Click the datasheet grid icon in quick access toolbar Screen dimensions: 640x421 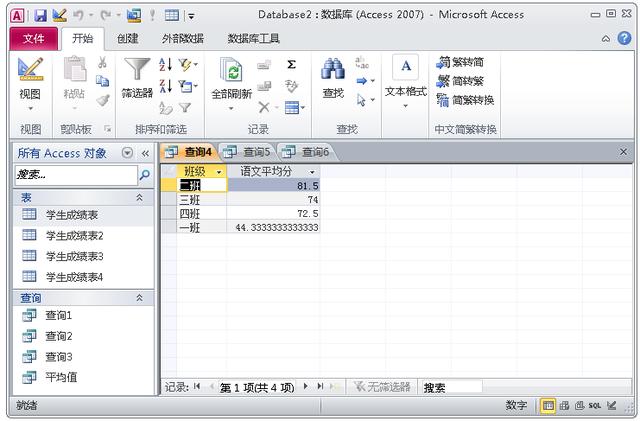pyautogui.click(x=172, y=16)
